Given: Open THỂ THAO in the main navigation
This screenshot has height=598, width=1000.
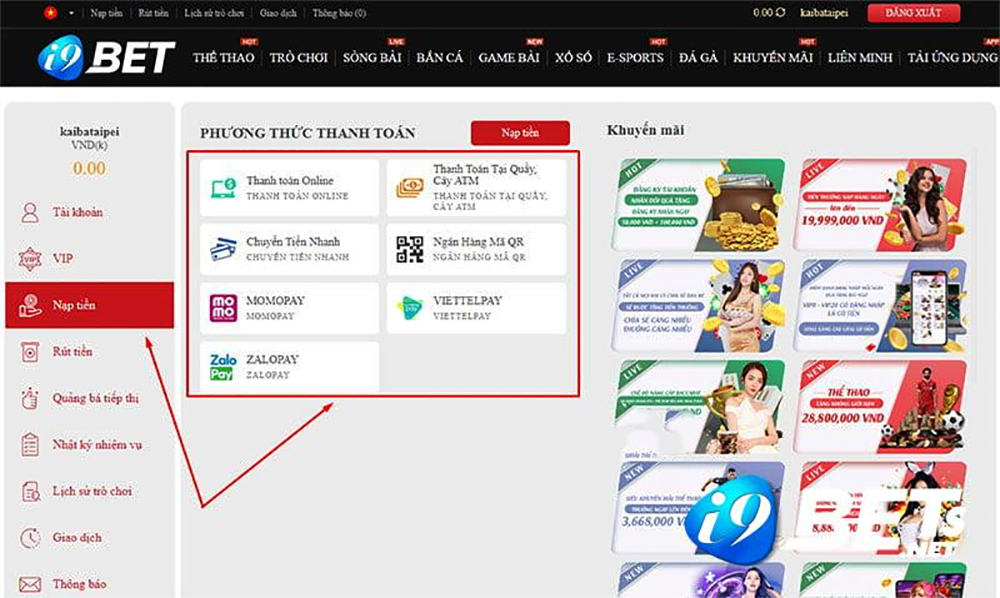Looking at the screenshot, I should coord(223,57).
